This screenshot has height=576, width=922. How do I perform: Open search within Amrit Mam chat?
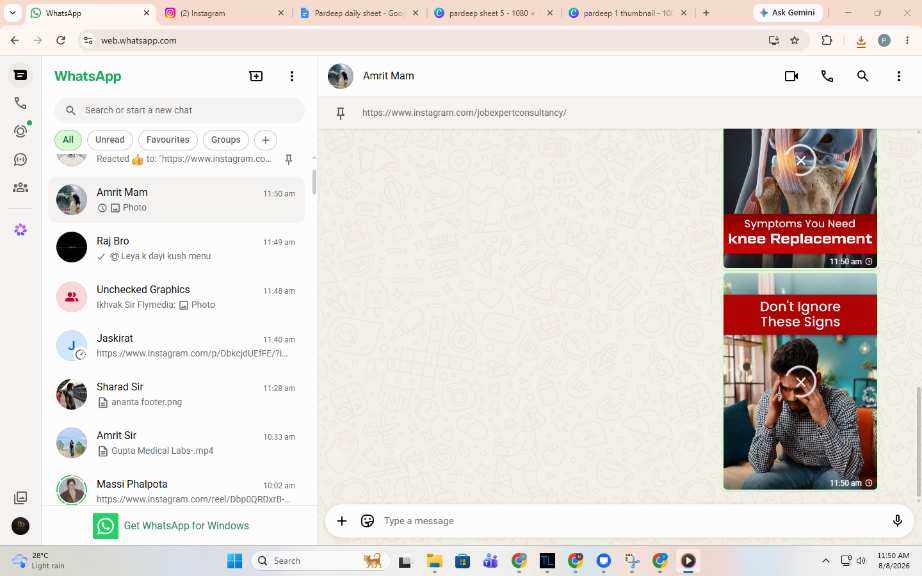pos(863,76)
